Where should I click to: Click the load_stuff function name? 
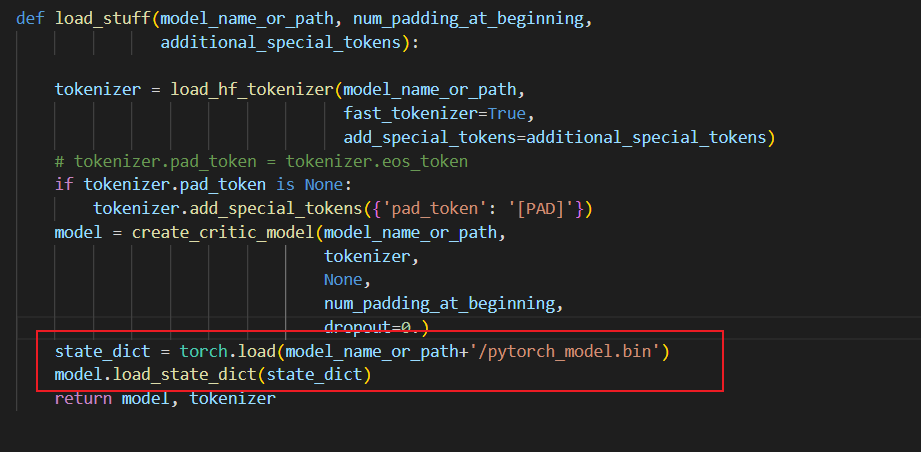(x=103, y=19)
